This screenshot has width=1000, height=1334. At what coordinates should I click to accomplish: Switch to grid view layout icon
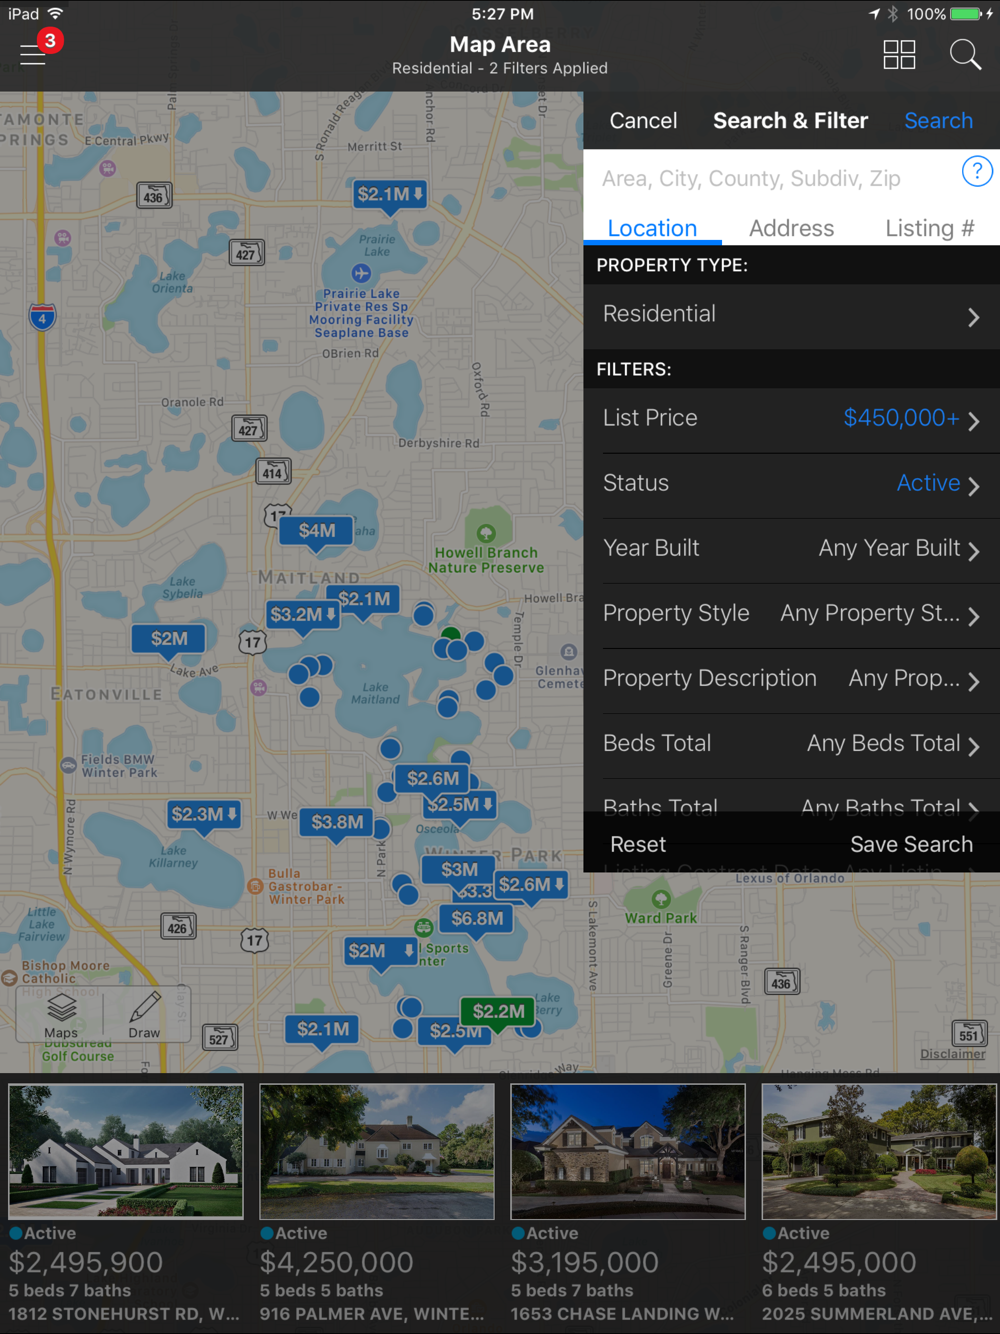pyautogui.click(x=899, y=55)
